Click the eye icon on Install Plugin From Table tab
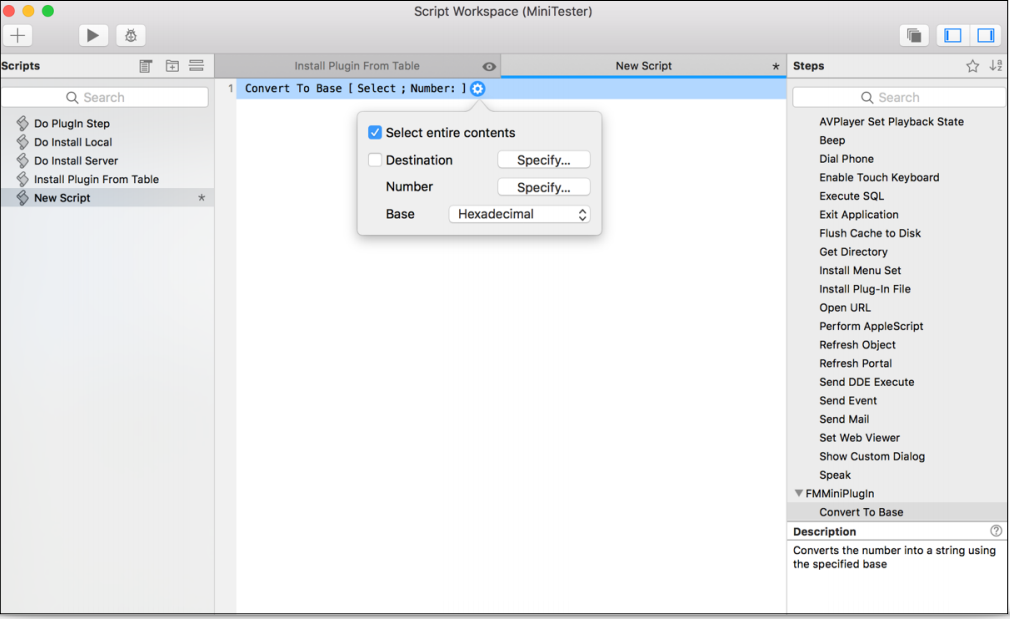This screenshot has width=1010, height=619. [489, 66]
